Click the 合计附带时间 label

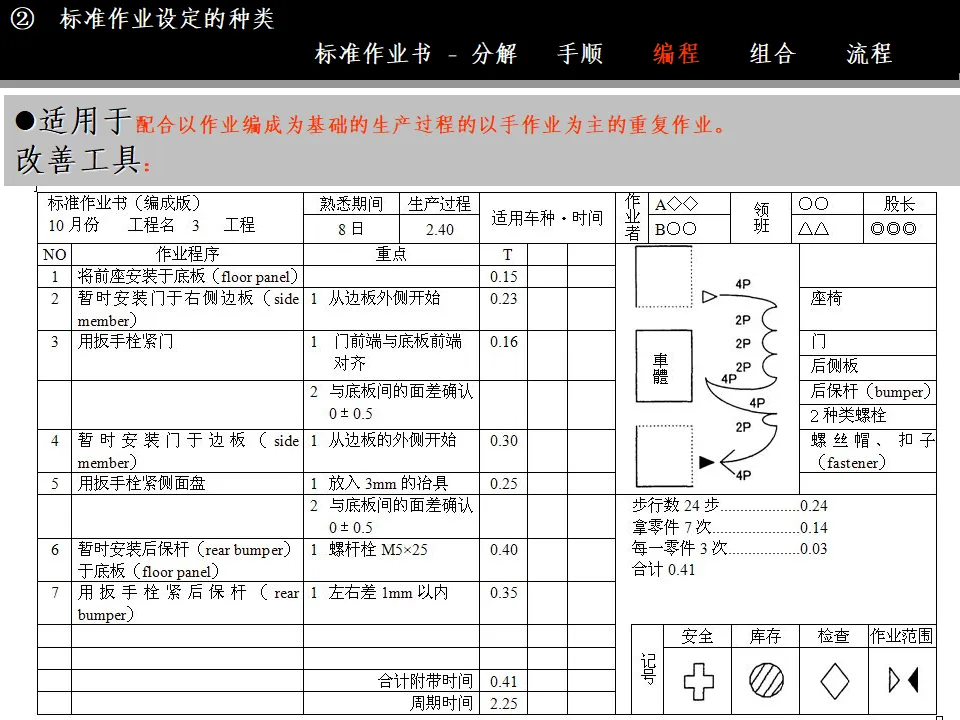coord(426,681)
